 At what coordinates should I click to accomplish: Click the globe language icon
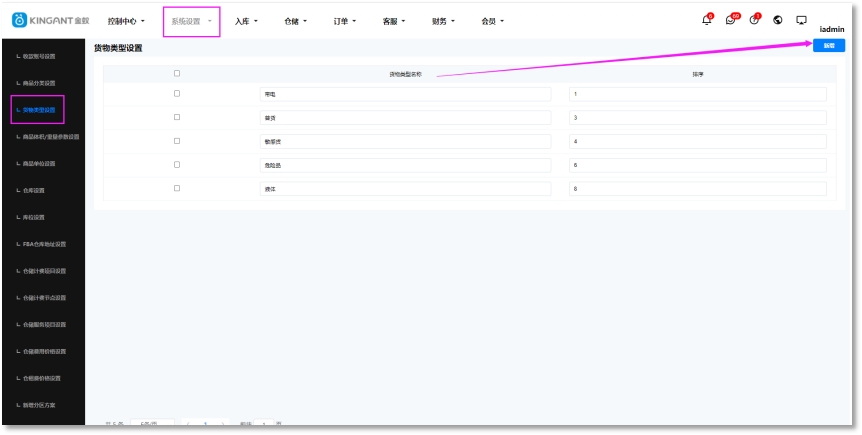point(778,21)
